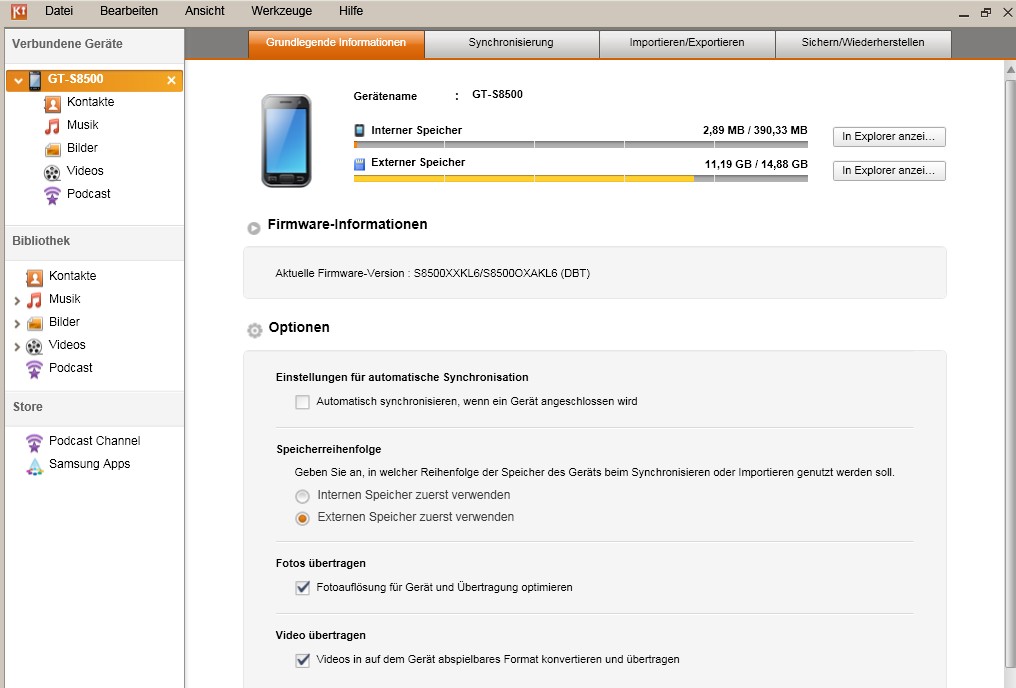Click the Optionen gear icon
Image resolution: width=1016 pixels, height=688 pixels.
(x=255, y=330)
